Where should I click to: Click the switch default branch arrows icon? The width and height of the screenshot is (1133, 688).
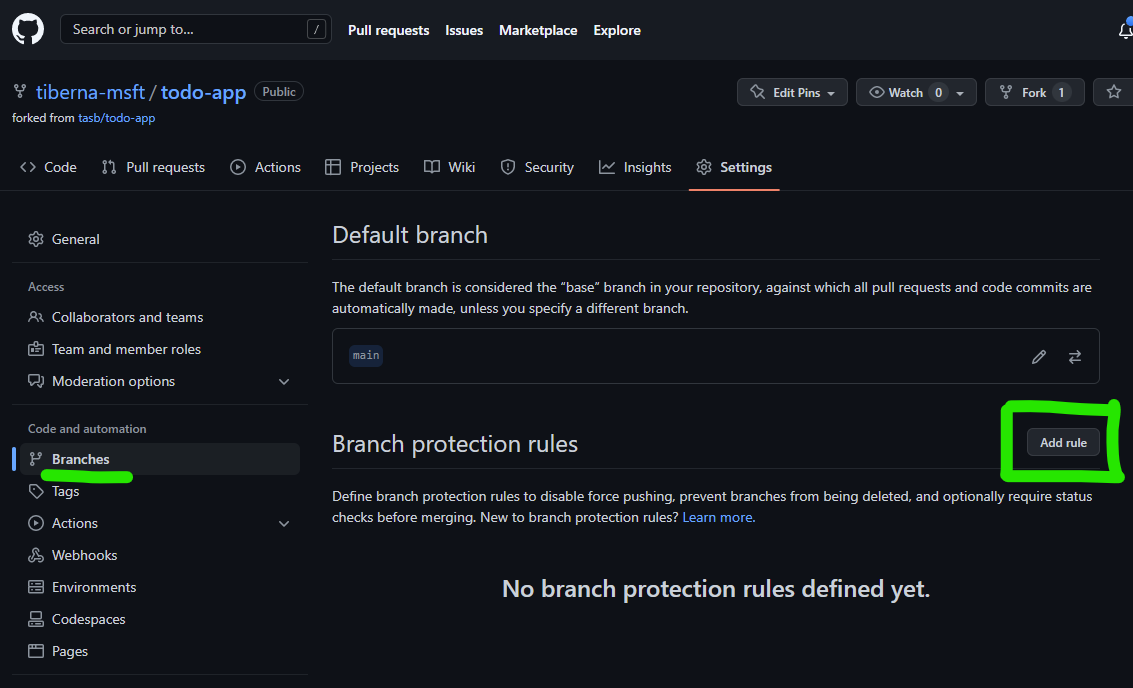[1075, 357]
